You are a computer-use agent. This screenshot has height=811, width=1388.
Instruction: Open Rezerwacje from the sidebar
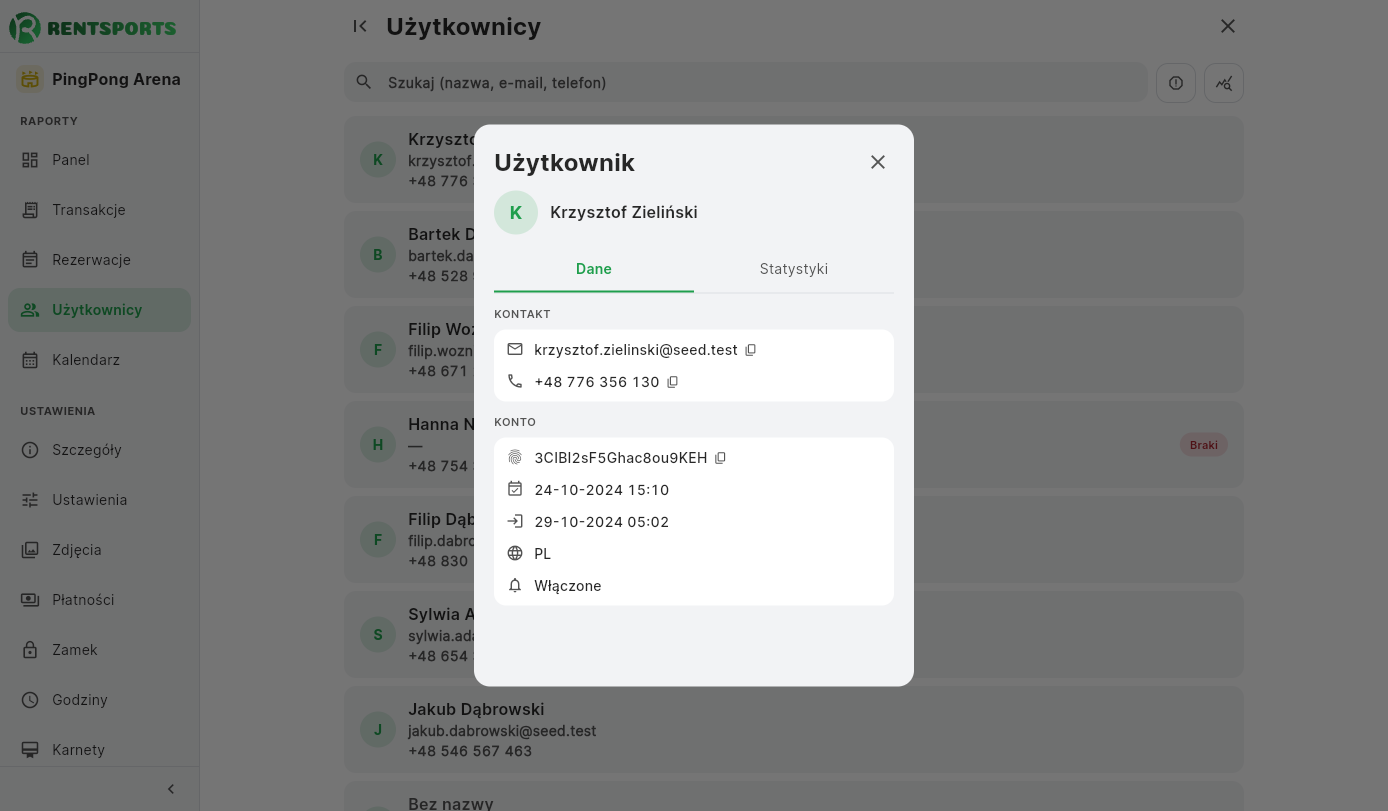click(x=99, y=260)
